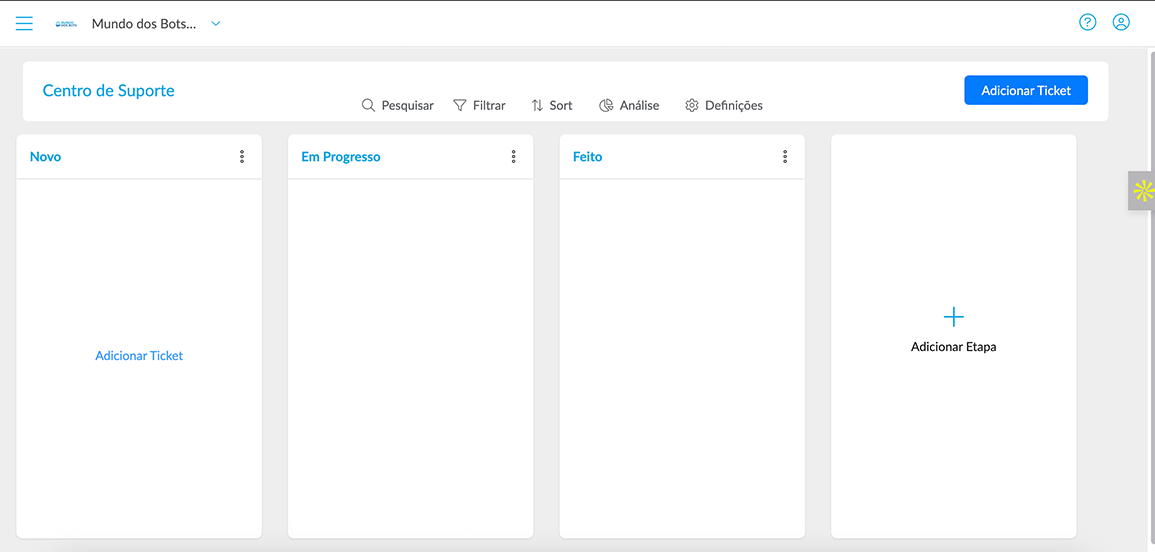Screen dimensions: 1155x552
Task: Open the user profile icon
Action: click(x=1120, y=22)
